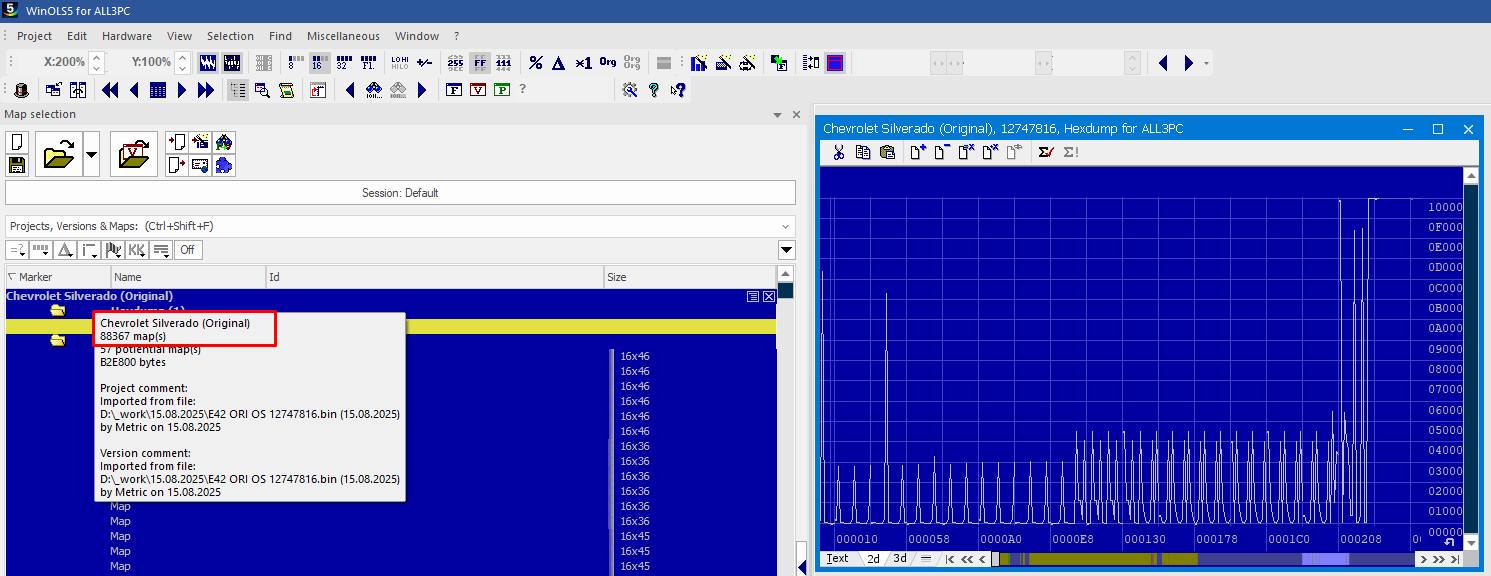Viewport: 1491px width, 576px height.
Task: Save project using floppy disk icon
Action: [17, 166]
